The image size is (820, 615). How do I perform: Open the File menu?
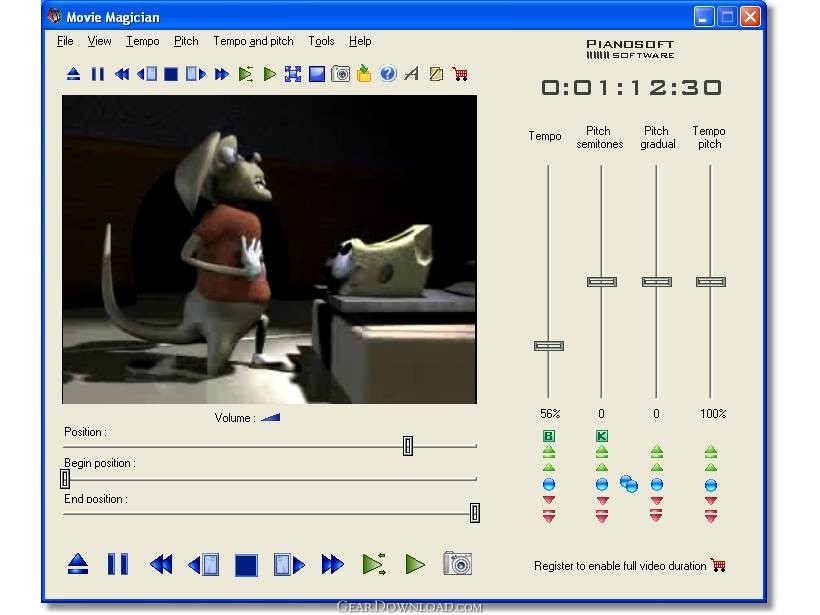coord(65,41)
